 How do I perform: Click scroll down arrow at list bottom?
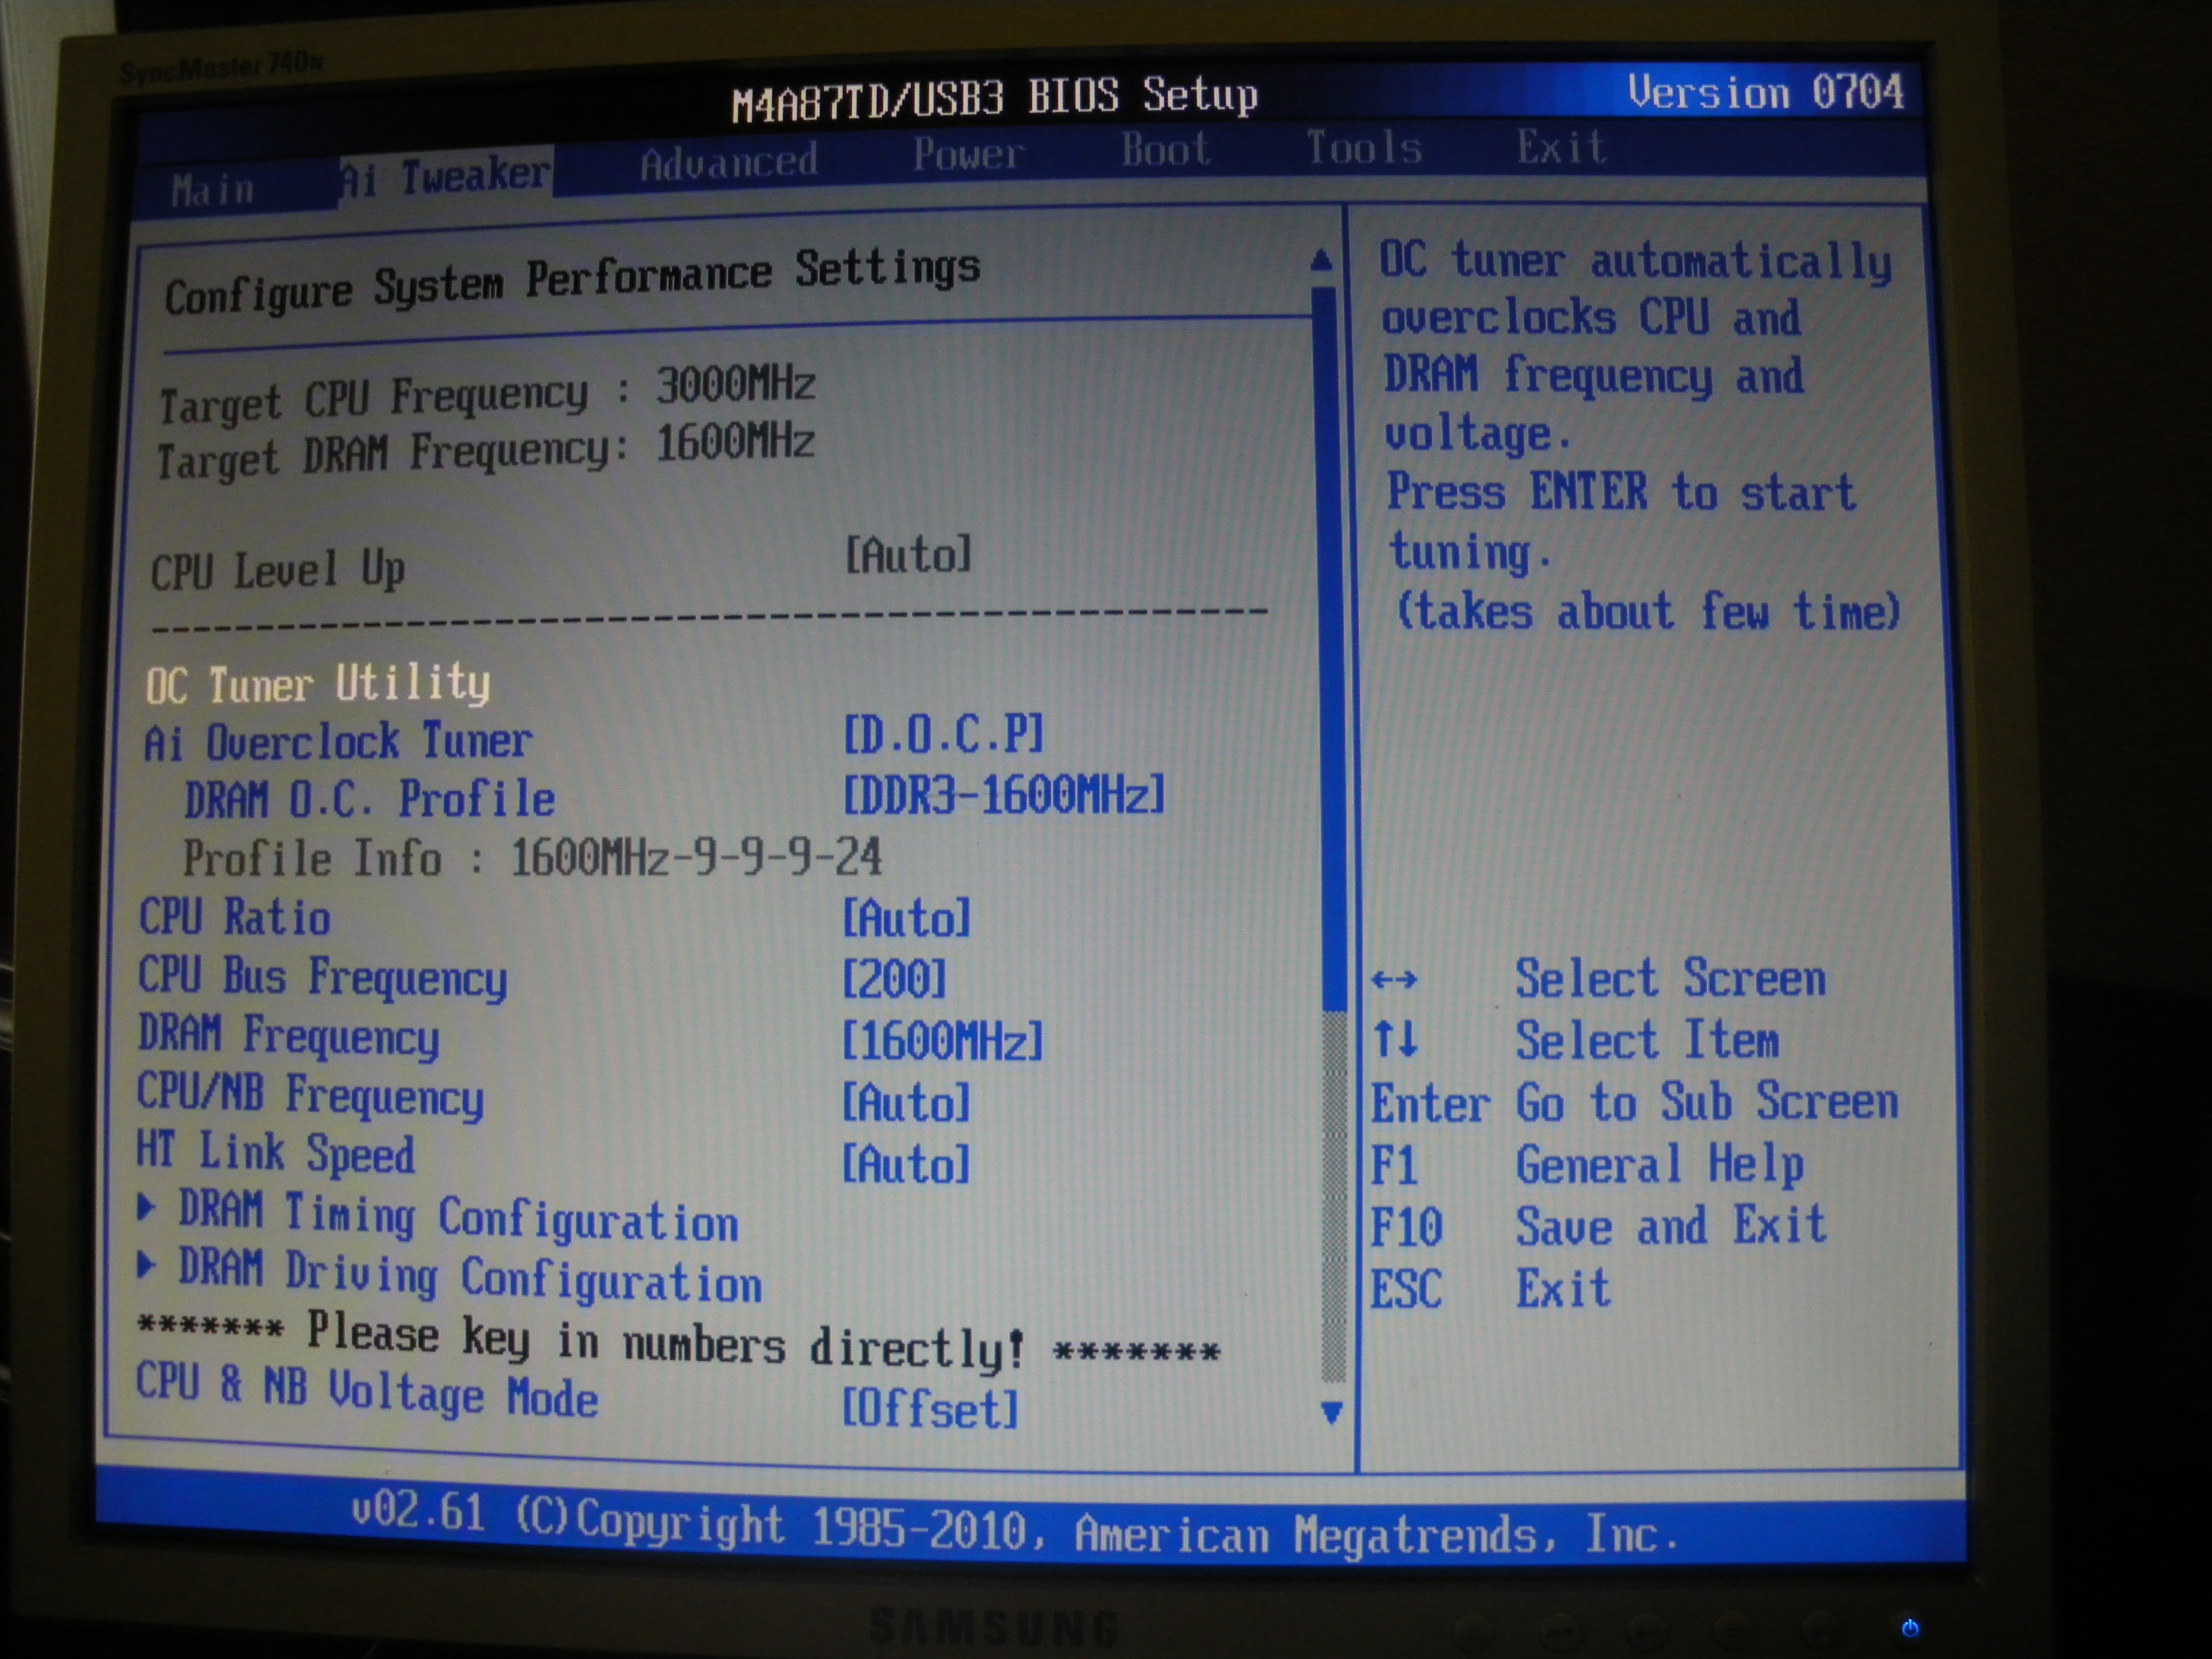pyautogui.click(x=1331, y=1412)
